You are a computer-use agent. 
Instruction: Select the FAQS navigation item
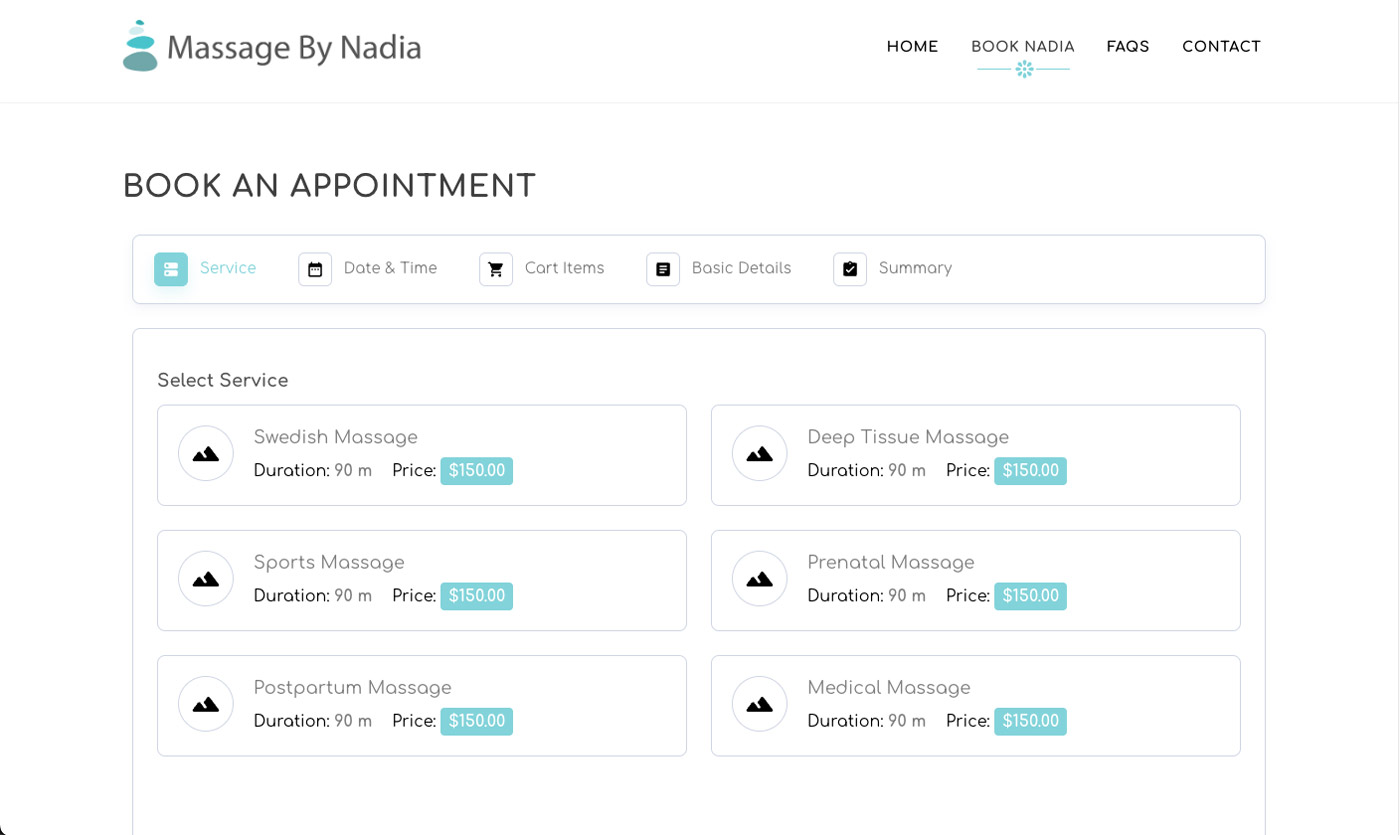coord(1127,46)
